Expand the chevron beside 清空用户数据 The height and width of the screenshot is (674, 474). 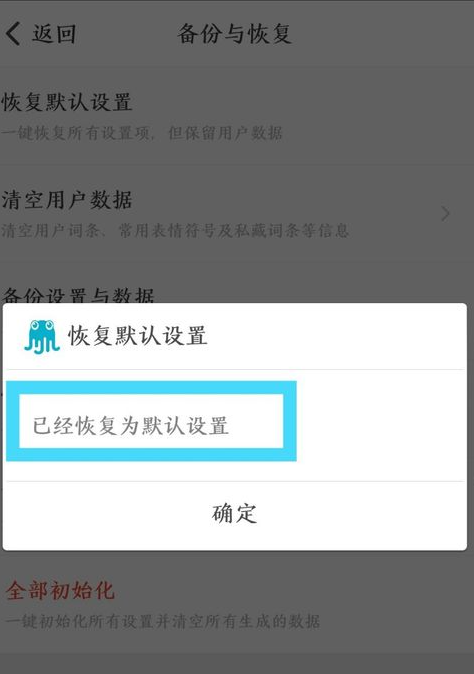[x=446, y=214]
